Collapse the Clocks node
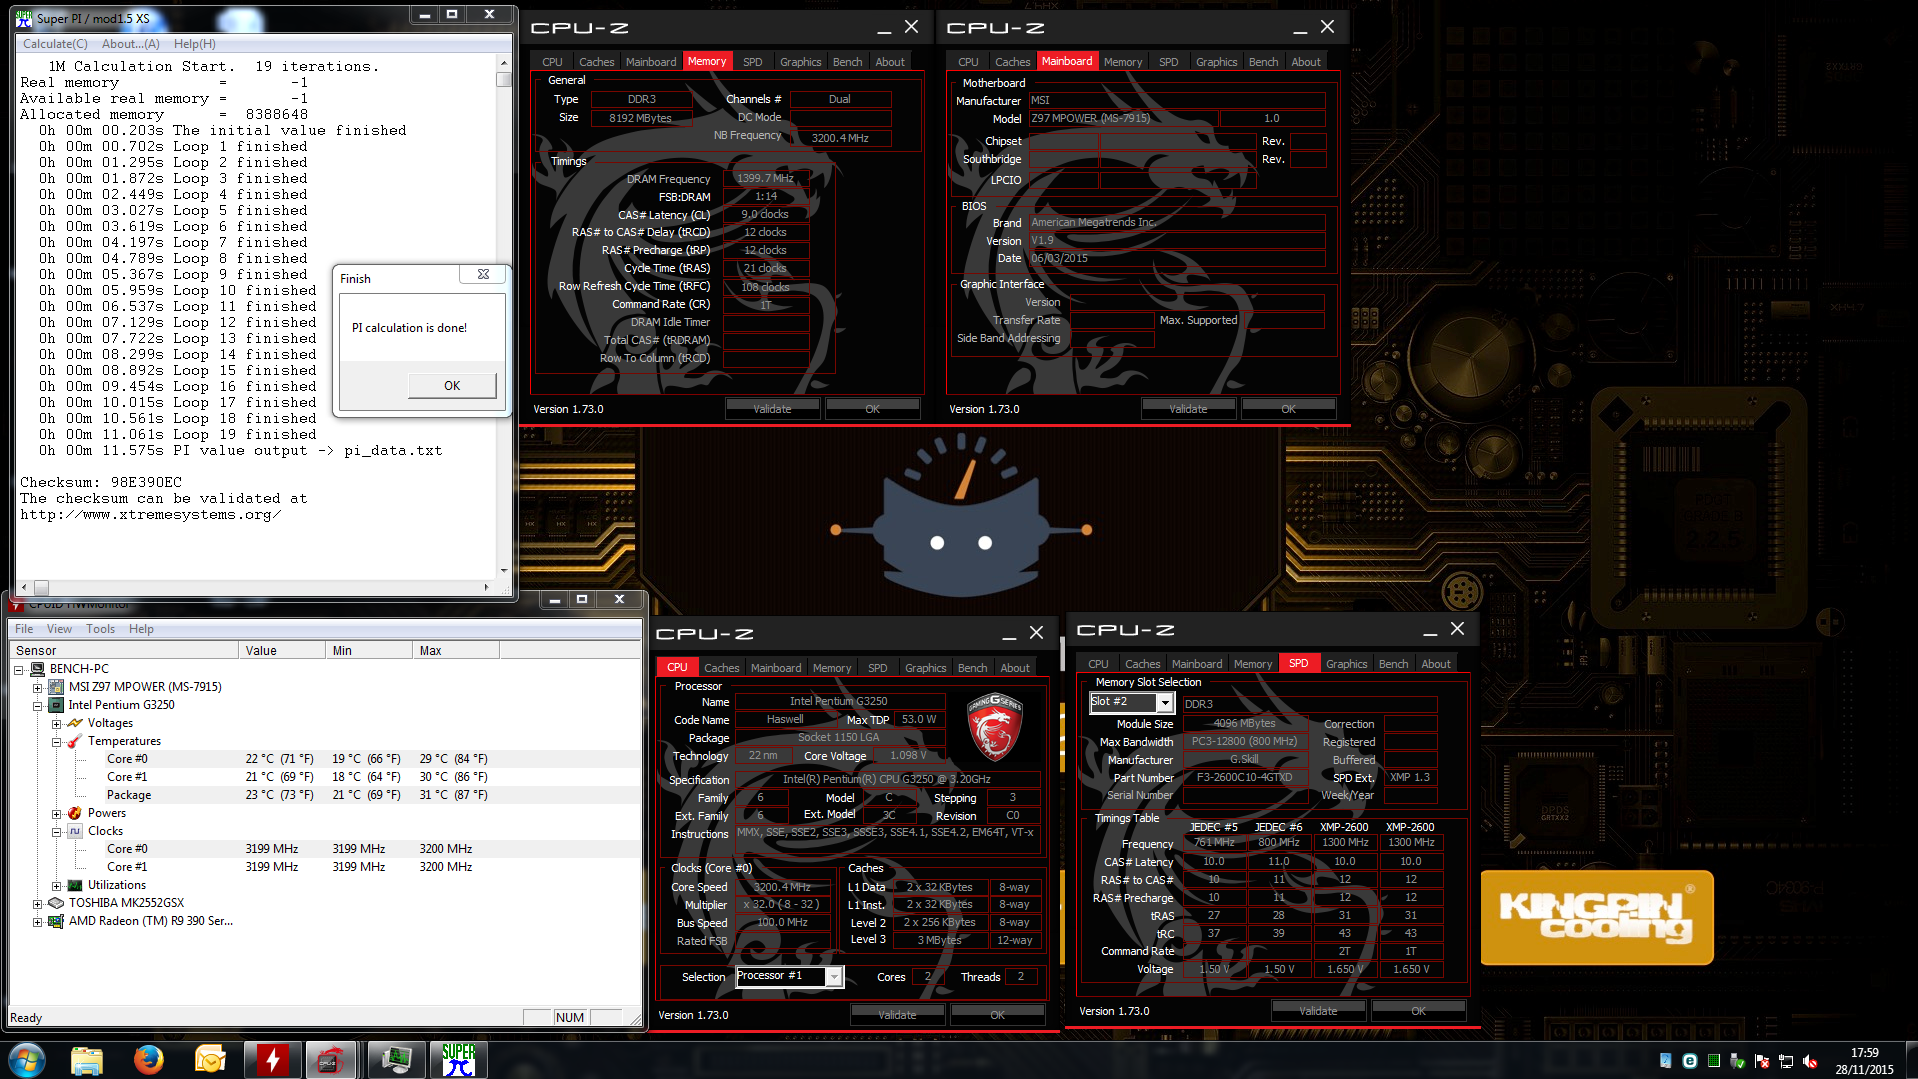This screenshot has width=1918, height=1079. pos(57,832)
